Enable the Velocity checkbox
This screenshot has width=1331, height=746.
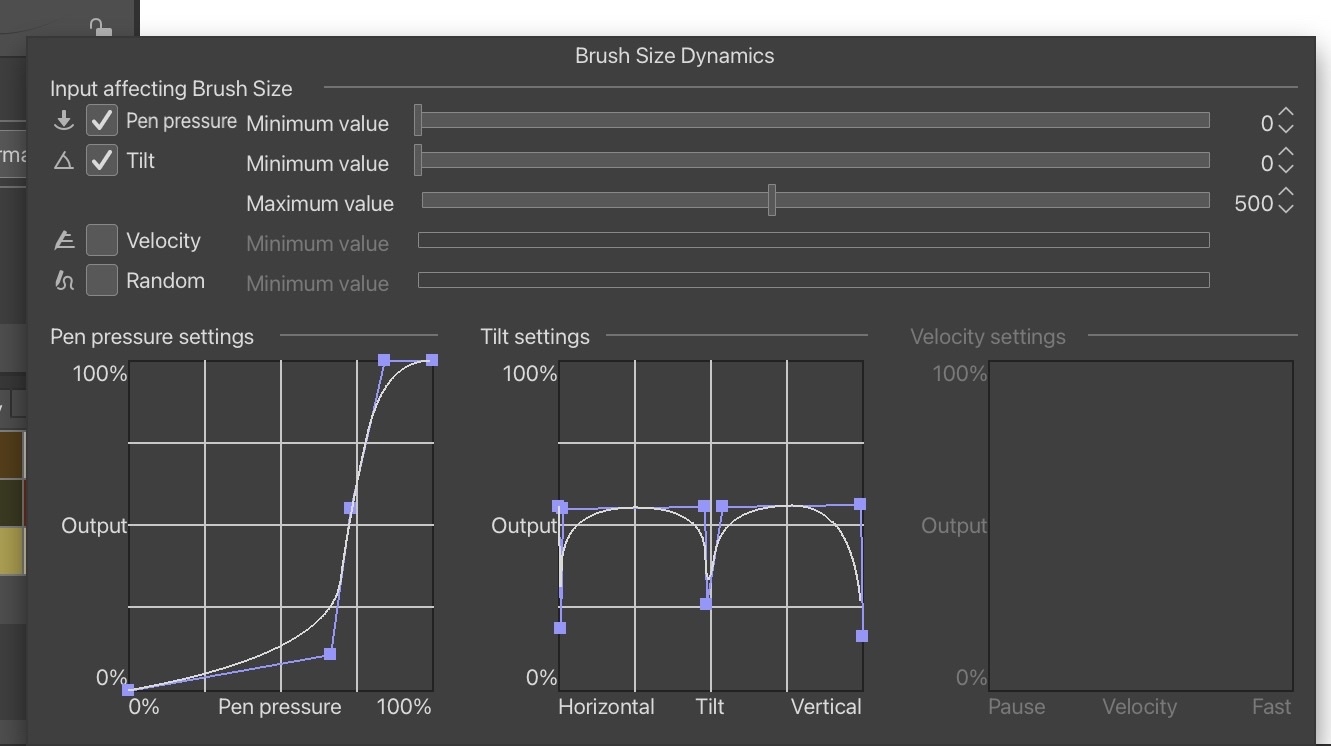pyautogui.click(x=102, y=241)
